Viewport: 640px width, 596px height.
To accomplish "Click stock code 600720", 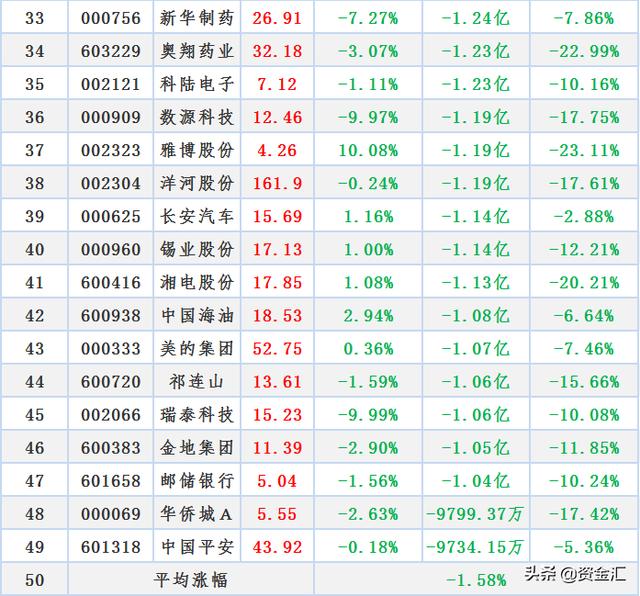I will [x=111, y=382].
